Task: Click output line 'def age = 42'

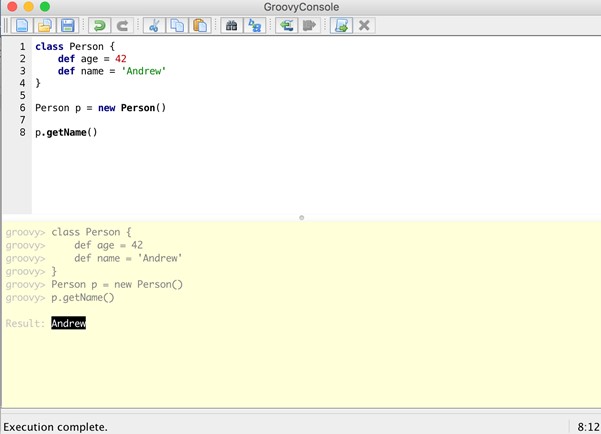Action: point(108,245)
